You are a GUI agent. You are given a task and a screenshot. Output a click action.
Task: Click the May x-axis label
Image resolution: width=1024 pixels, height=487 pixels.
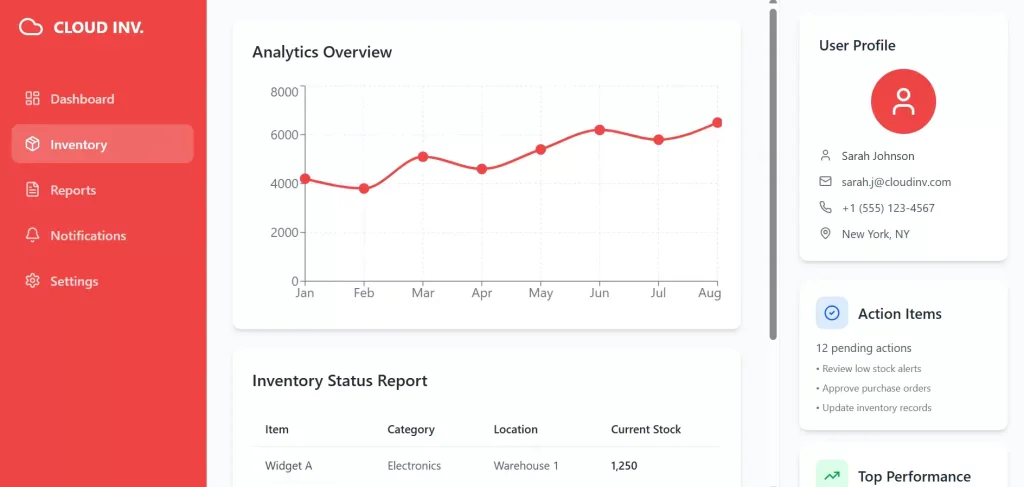tap(541, 293)
